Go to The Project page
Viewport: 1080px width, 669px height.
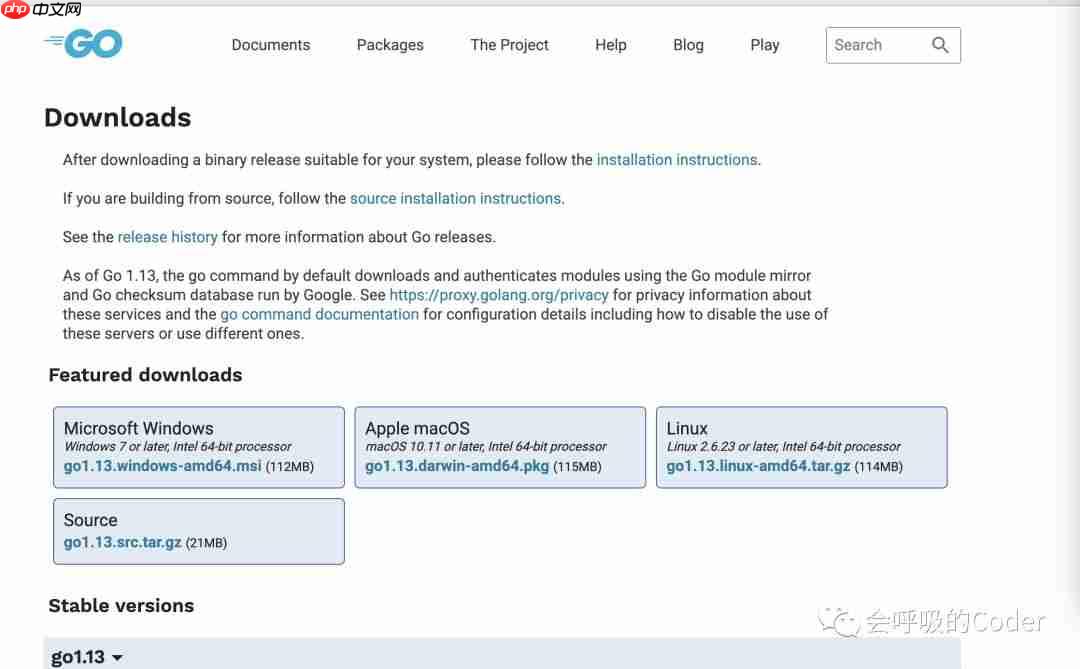click(509, 45)
